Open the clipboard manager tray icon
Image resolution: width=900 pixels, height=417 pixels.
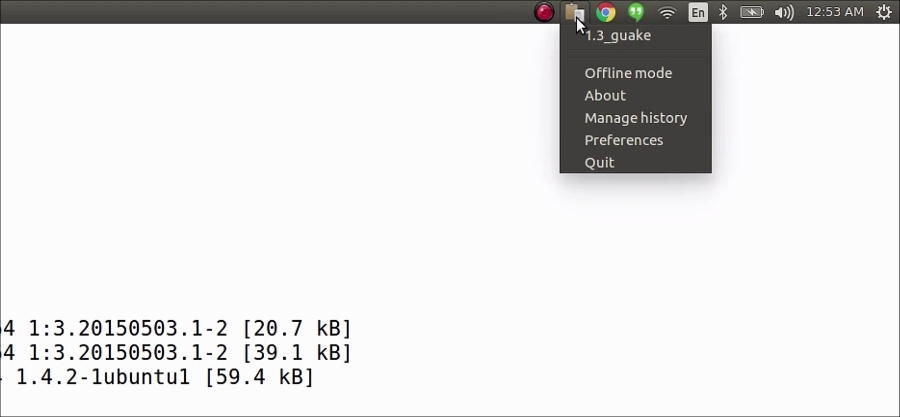[575, 12]
